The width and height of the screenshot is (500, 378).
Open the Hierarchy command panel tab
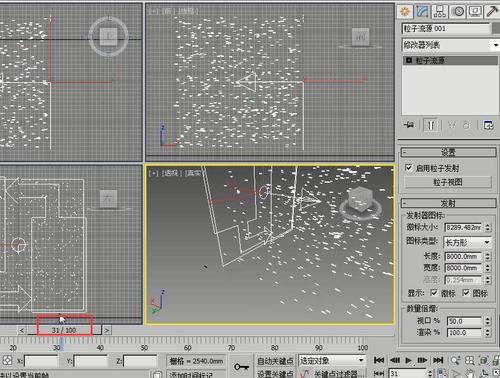pos(440,12)
